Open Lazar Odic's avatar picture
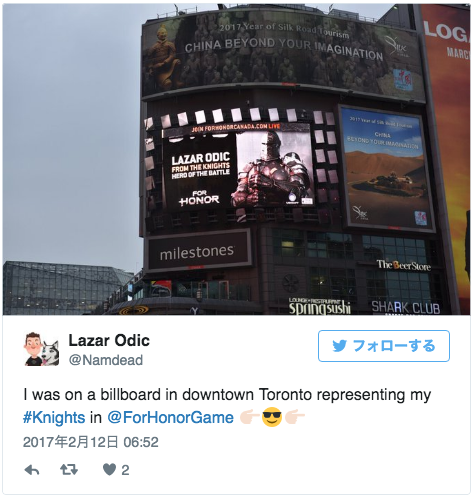The width and height of the screenshot is (474, 498). click(41, 349)
